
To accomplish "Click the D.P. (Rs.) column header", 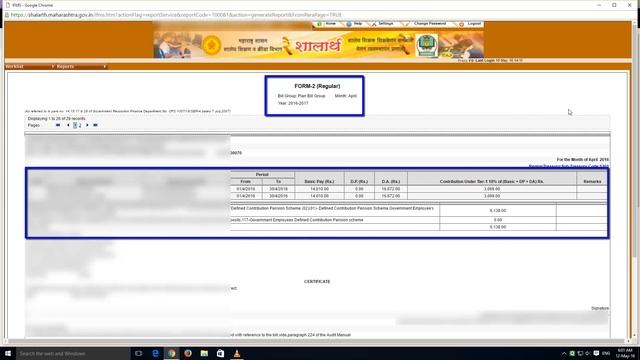I will click(x=359, y=181).
